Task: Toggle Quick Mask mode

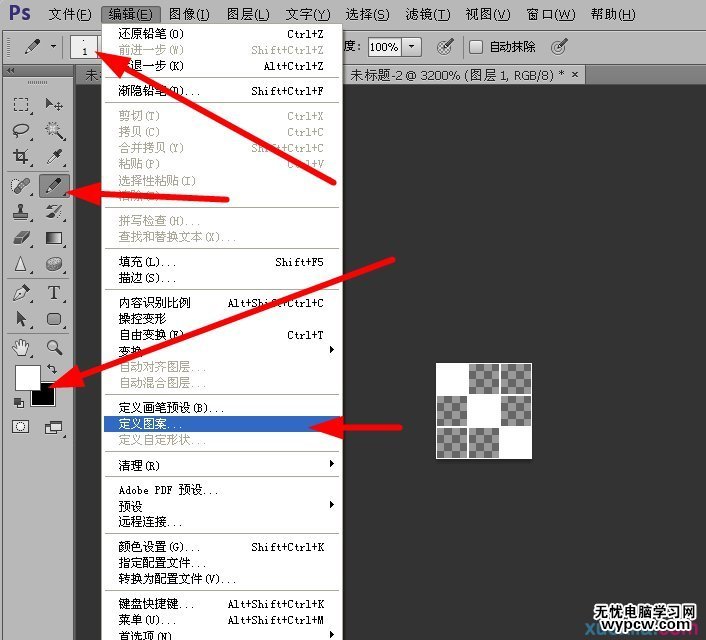Action: (x=20, y=427)
